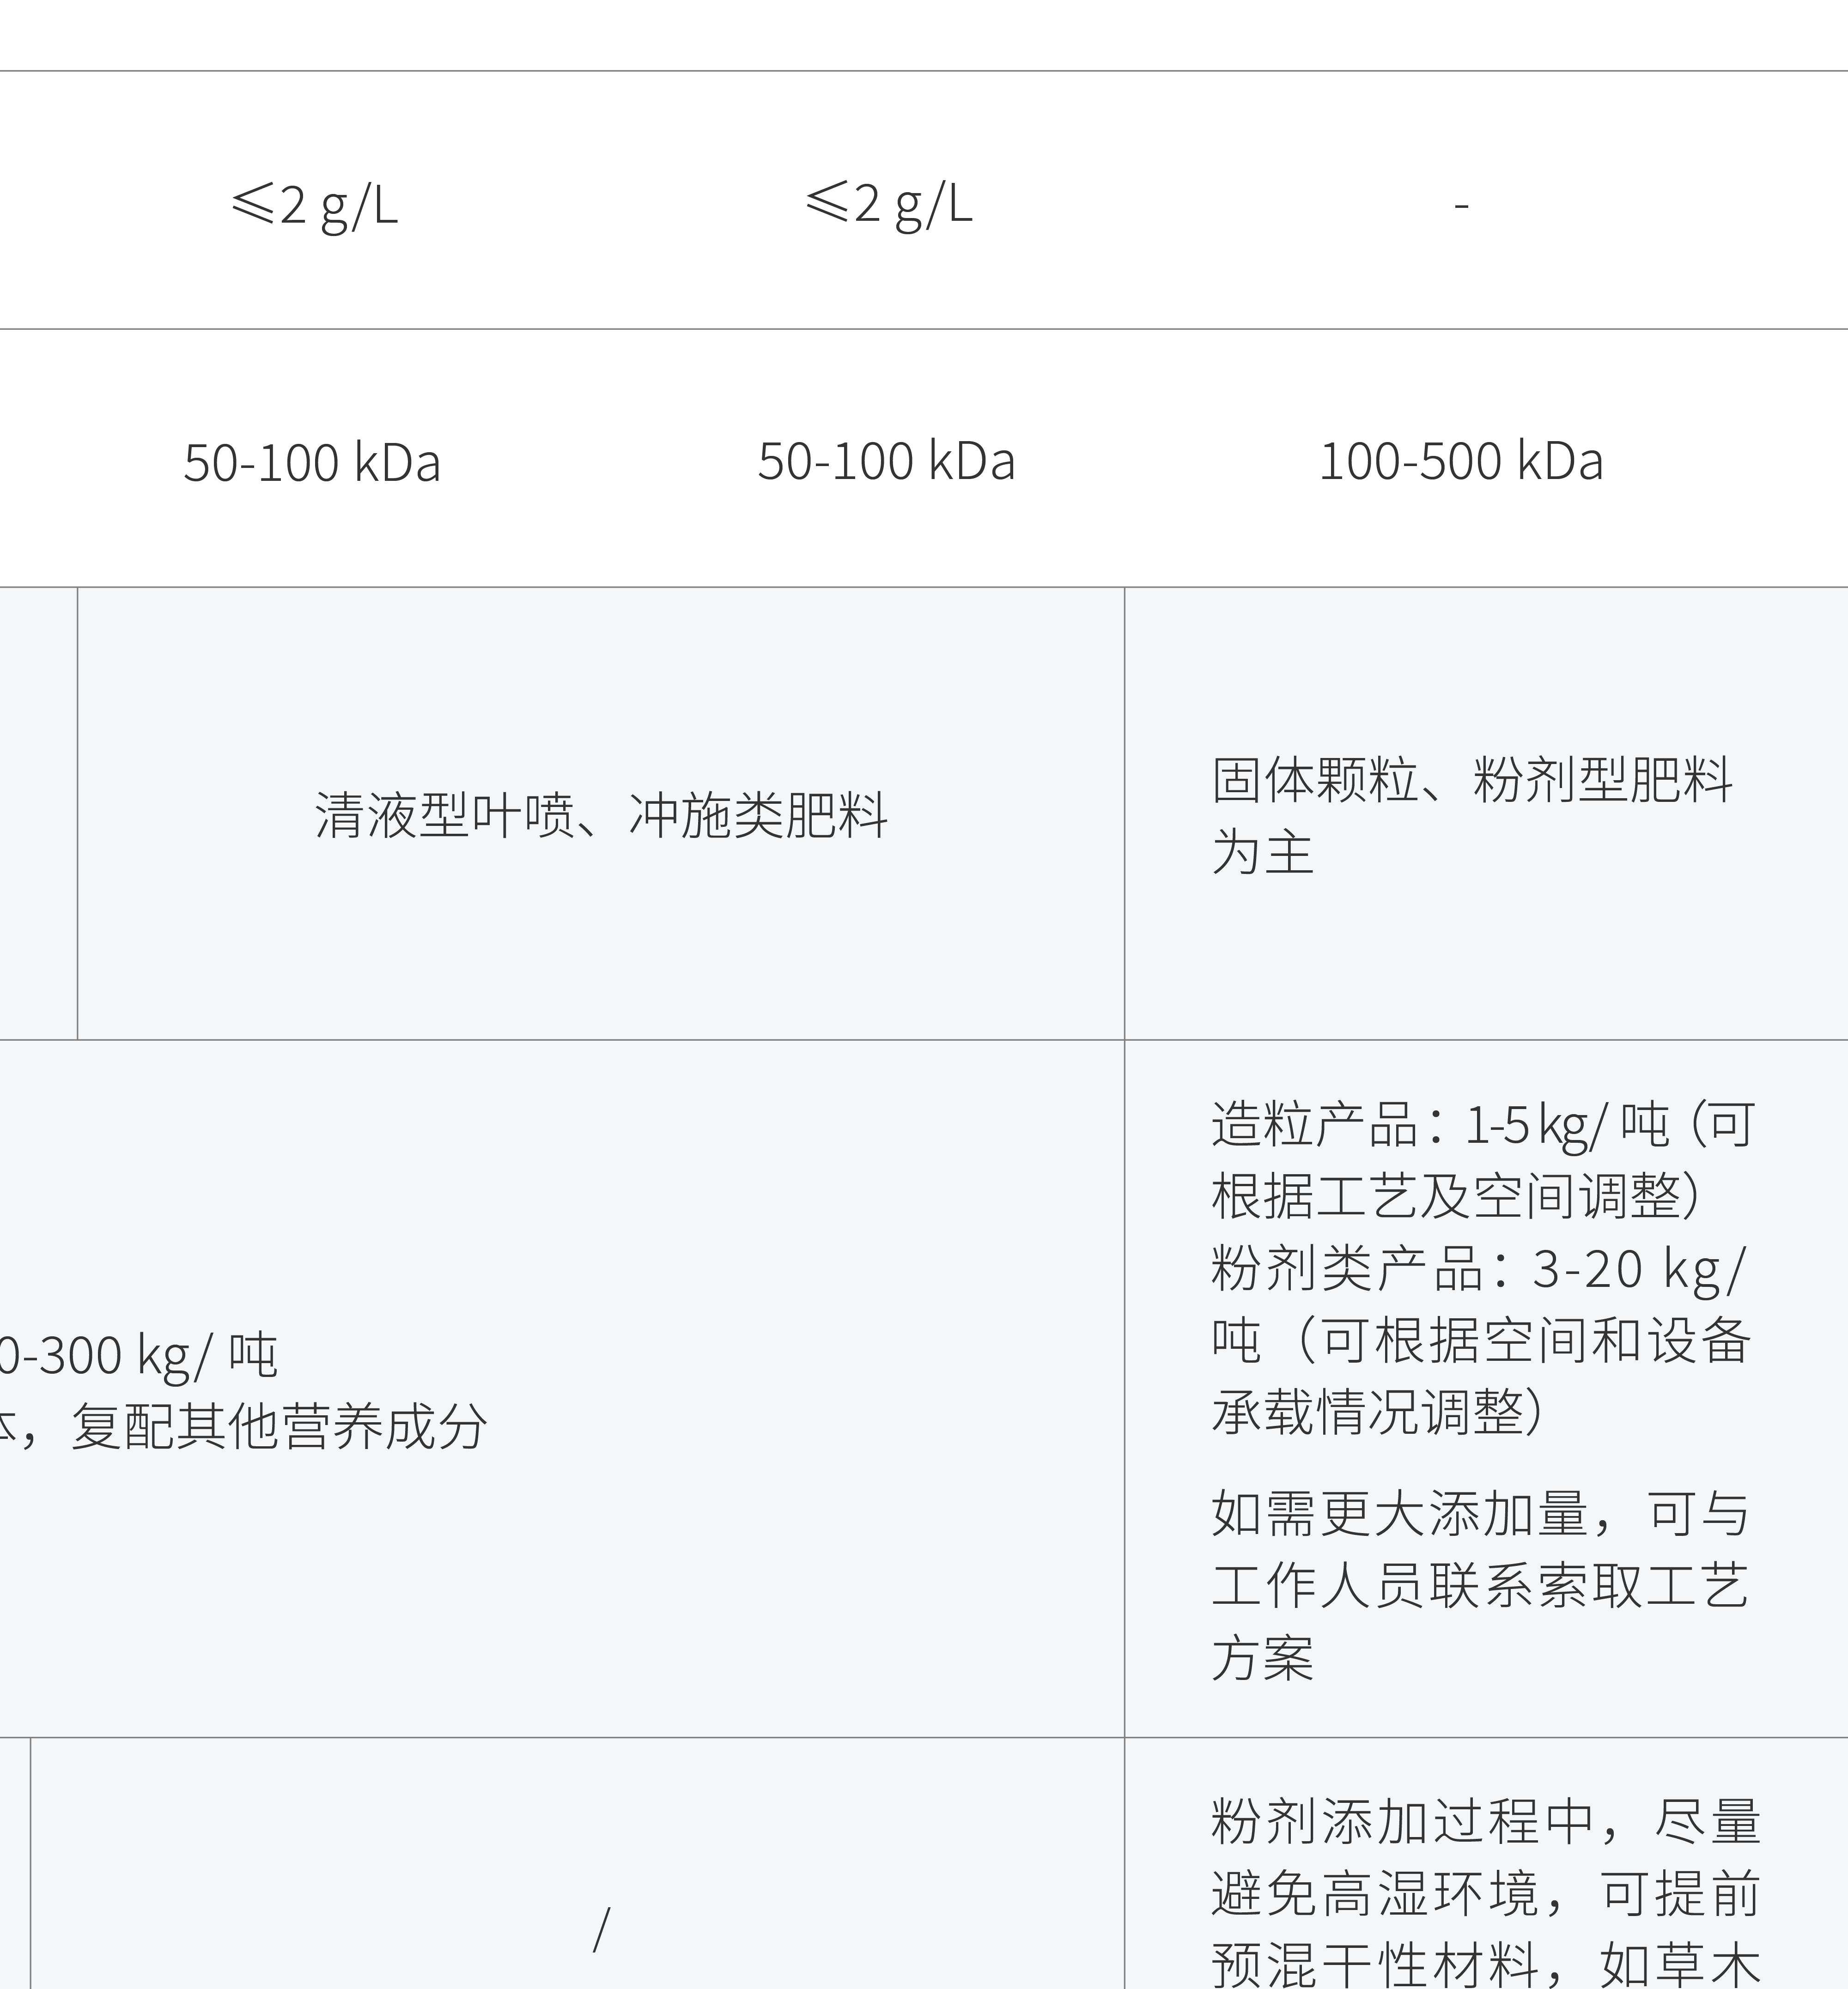Click the second ≤2 g/L value
The image size is (1848, 1989).
(x=888, y=203)
